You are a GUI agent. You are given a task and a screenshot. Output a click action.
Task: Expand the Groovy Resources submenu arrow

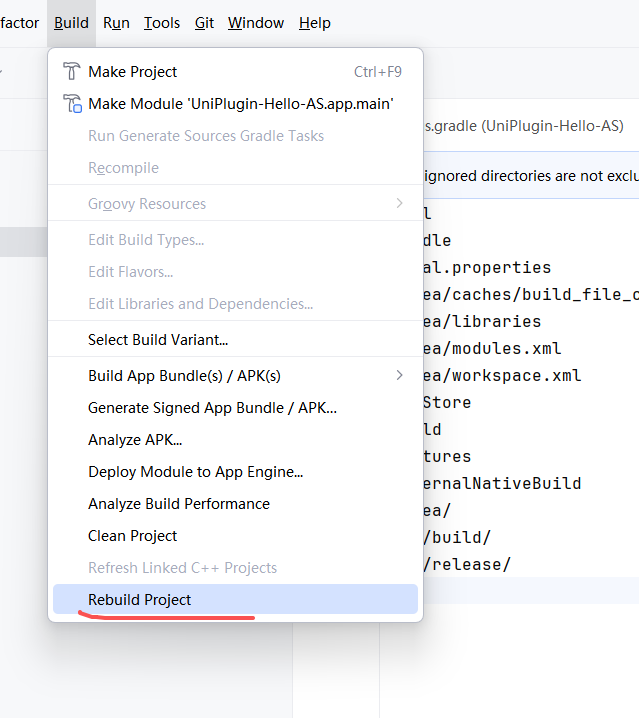pos(400,204)
